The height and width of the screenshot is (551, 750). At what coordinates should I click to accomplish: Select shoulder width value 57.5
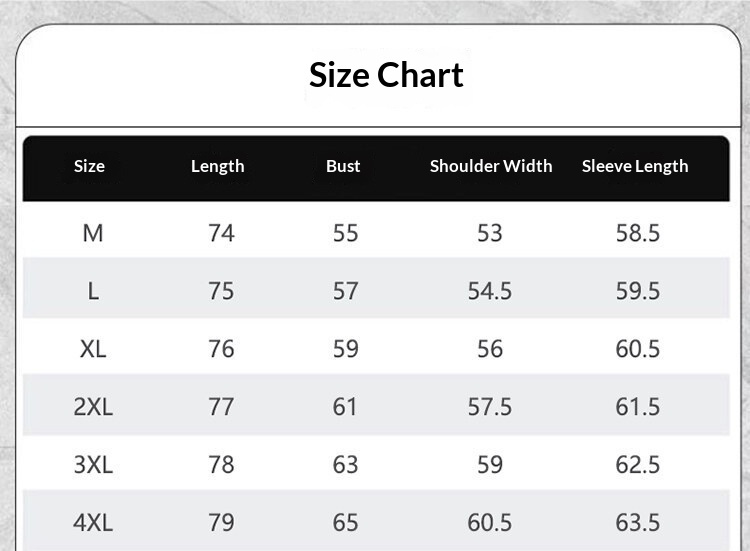click(490, 407)
